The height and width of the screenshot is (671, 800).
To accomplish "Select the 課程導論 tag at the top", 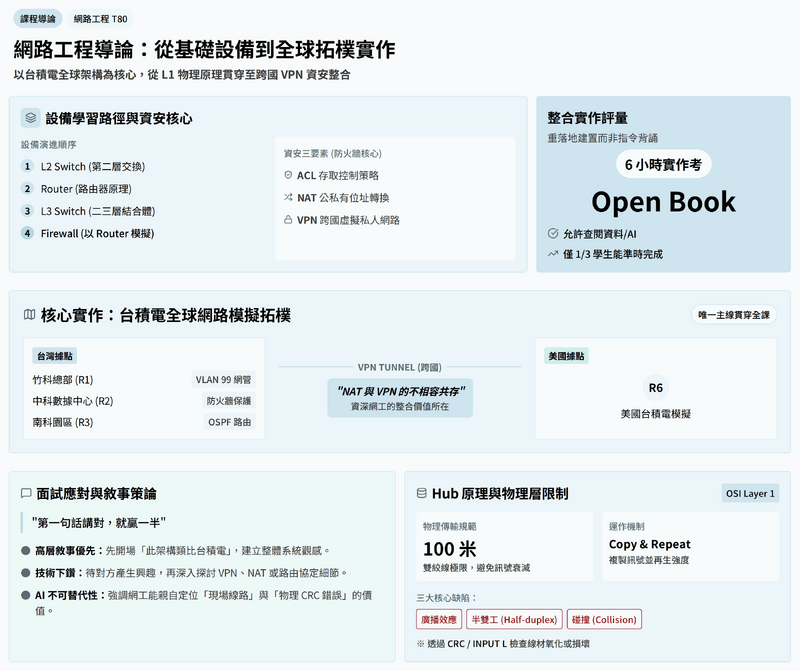I will coord(39,19).
